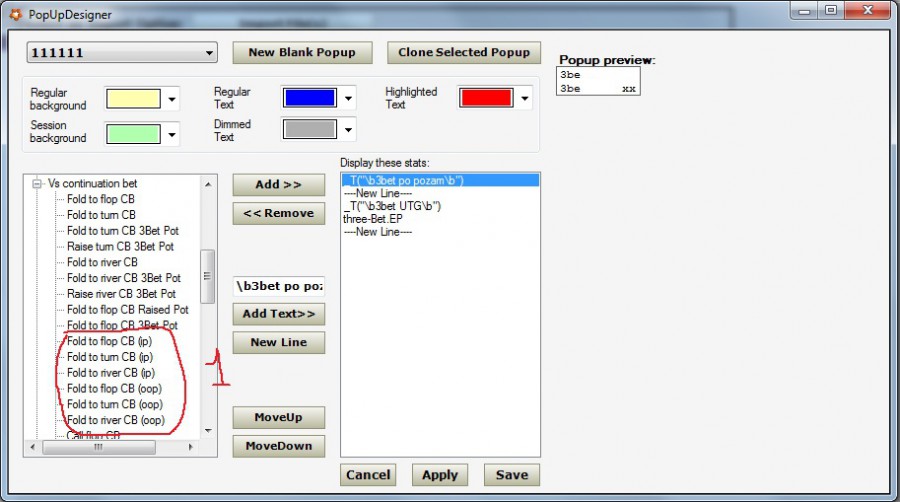Click the green Session background swatch
Screen dimensions: 900x502
(132, 133)
